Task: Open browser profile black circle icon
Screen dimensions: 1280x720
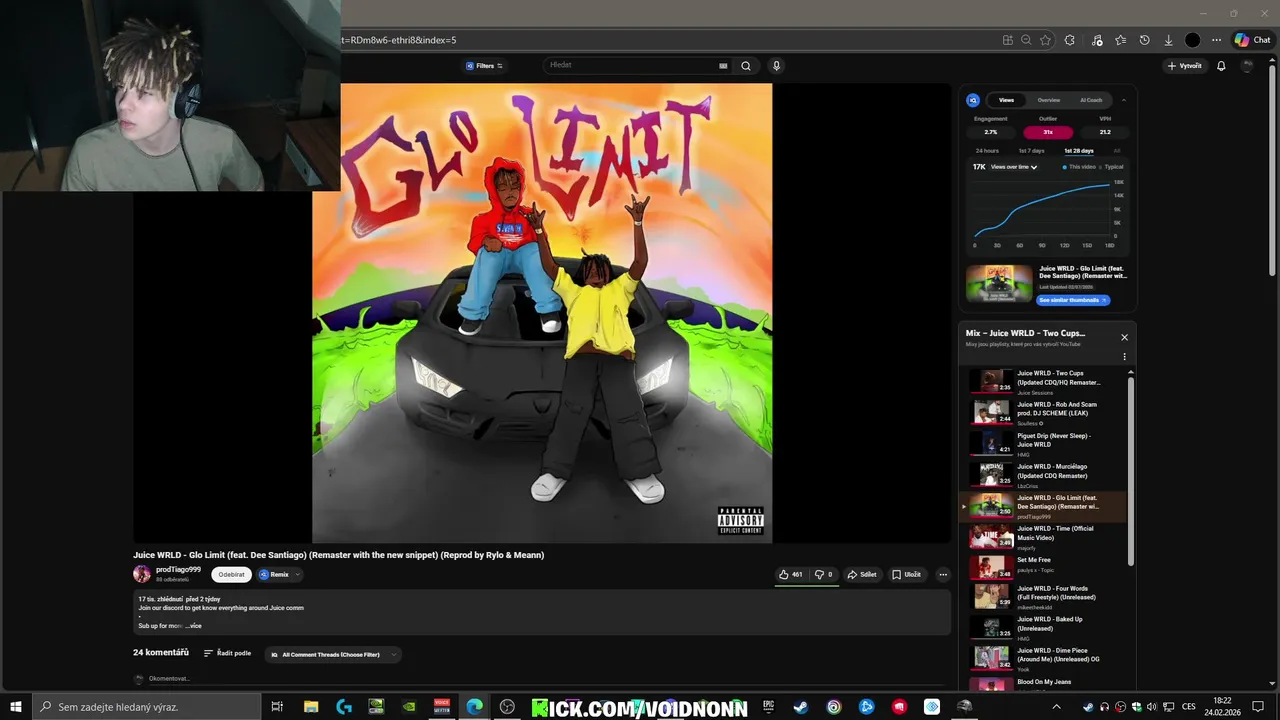Action: pos(1192,40)
